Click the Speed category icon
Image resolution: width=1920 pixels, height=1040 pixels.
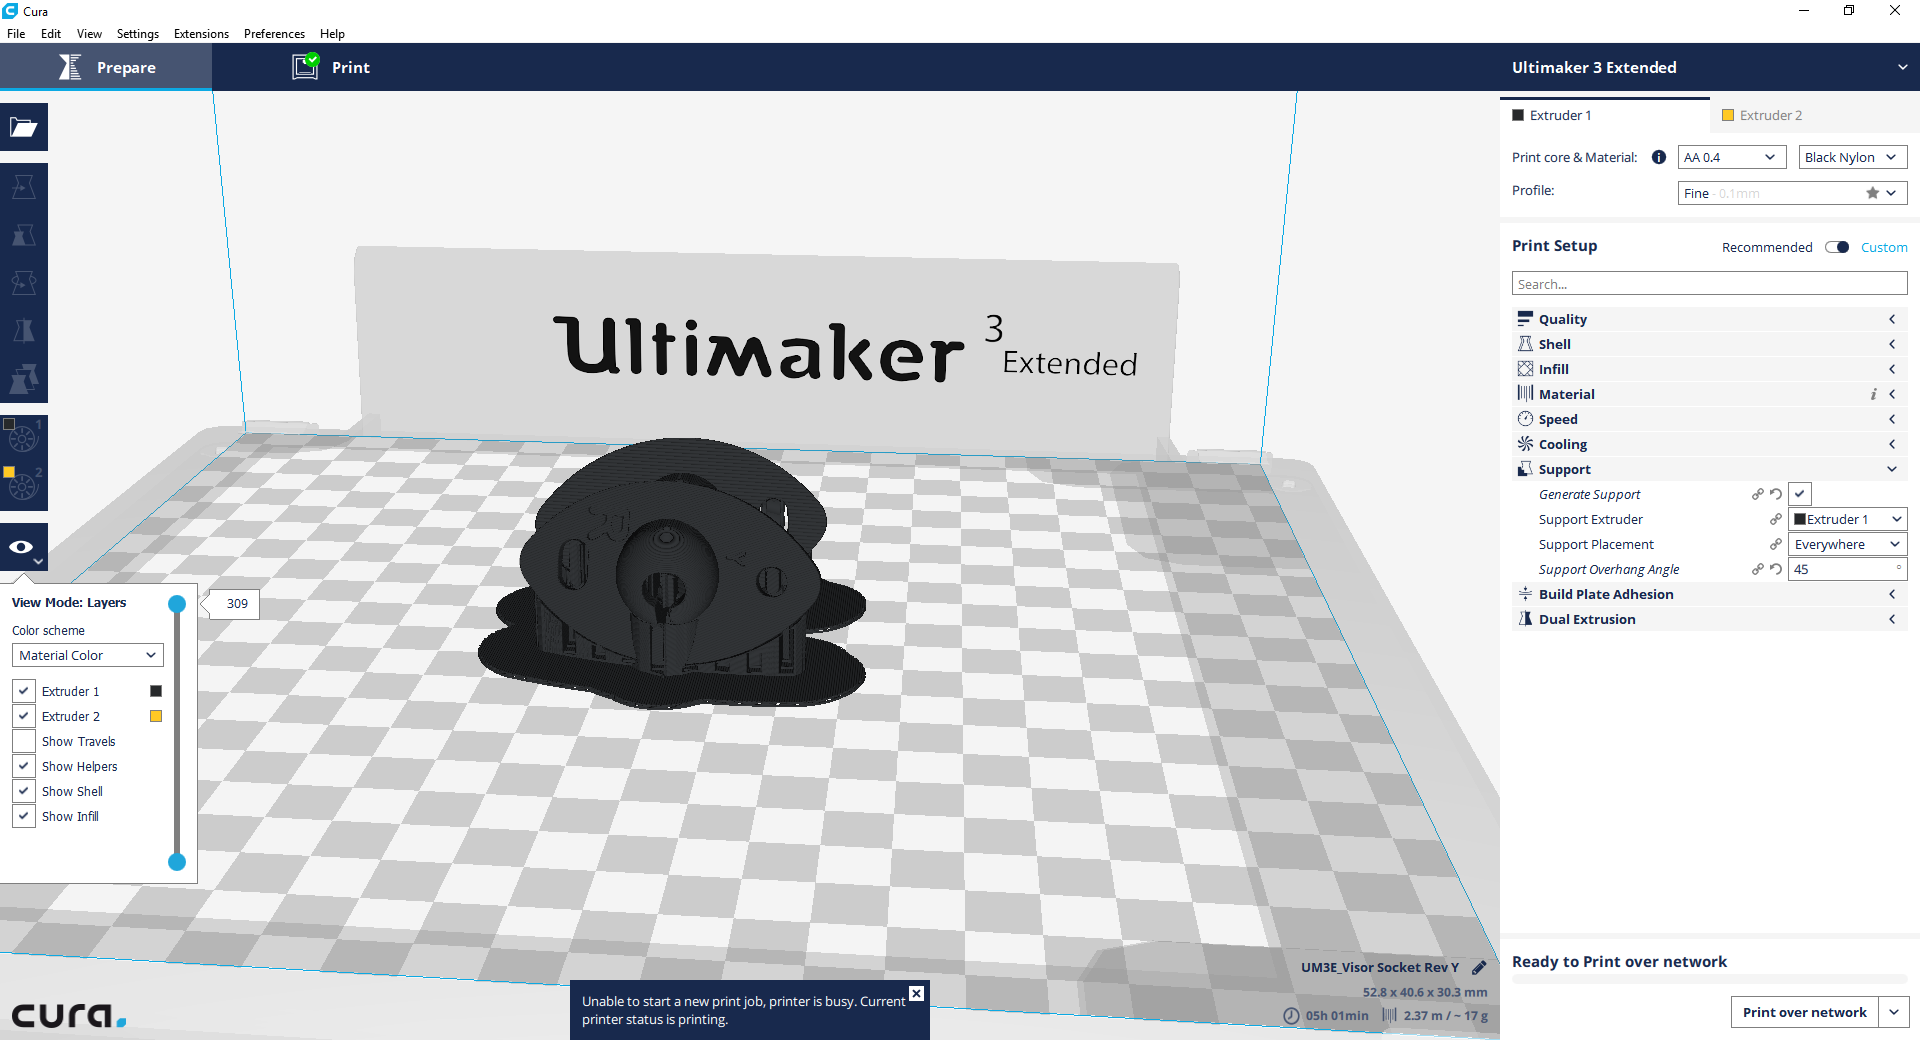click(x=1525, y=419)
